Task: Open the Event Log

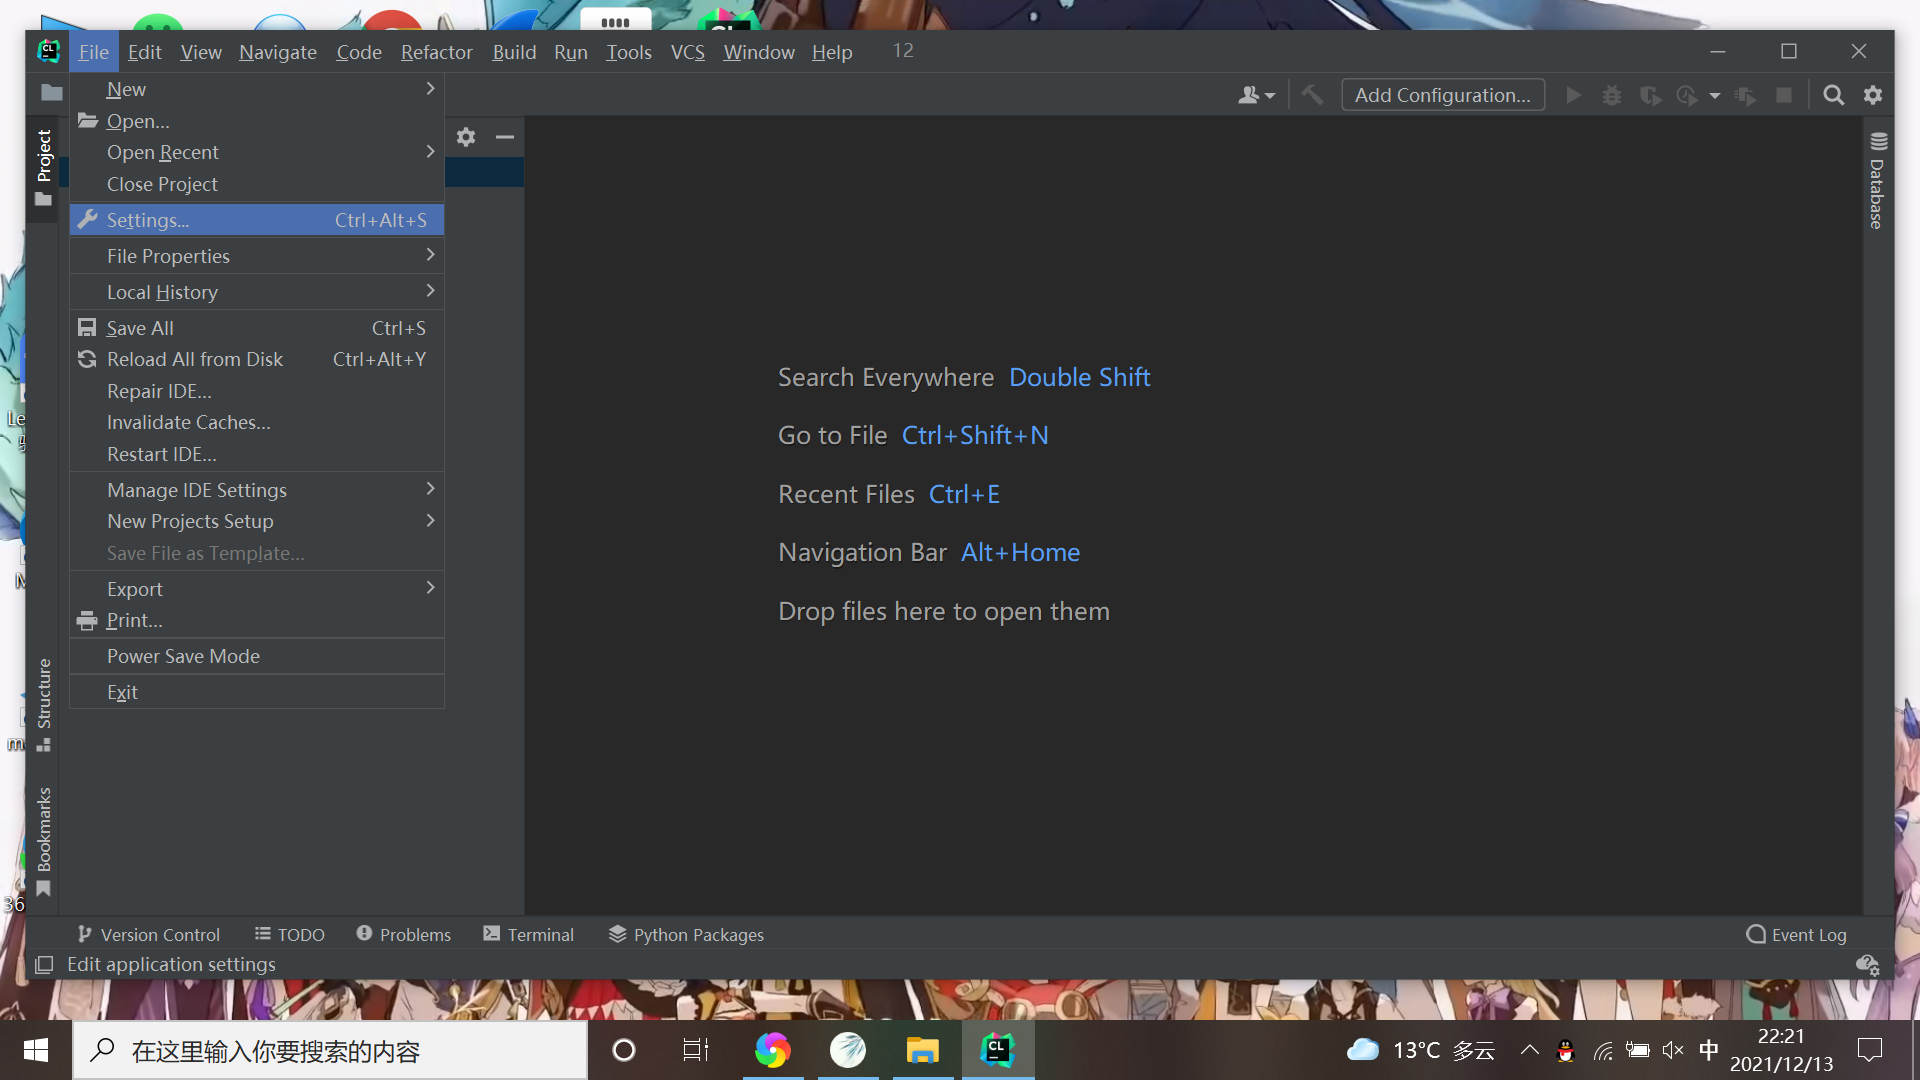Action: click(1797, 934)
